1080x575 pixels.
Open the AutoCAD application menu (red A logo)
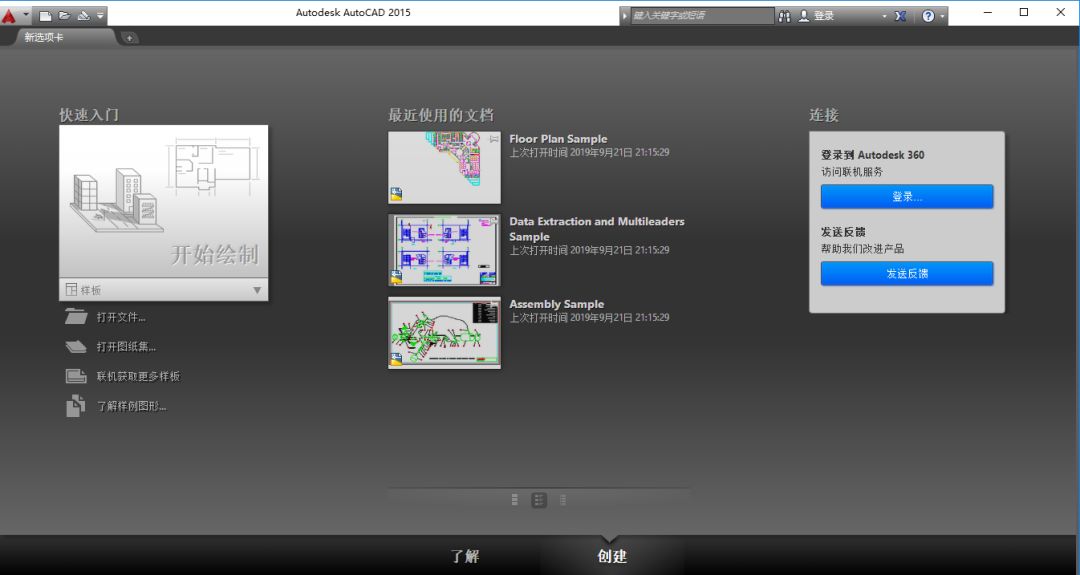[9, 15]
